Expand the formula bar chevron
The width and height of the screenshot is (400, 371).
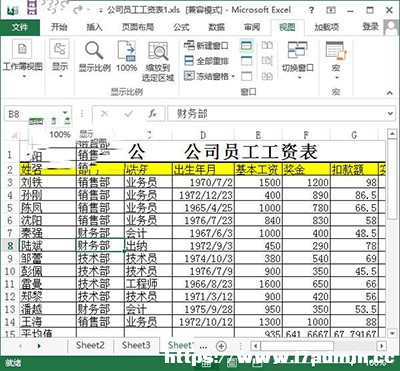click(x=390, y=114)
